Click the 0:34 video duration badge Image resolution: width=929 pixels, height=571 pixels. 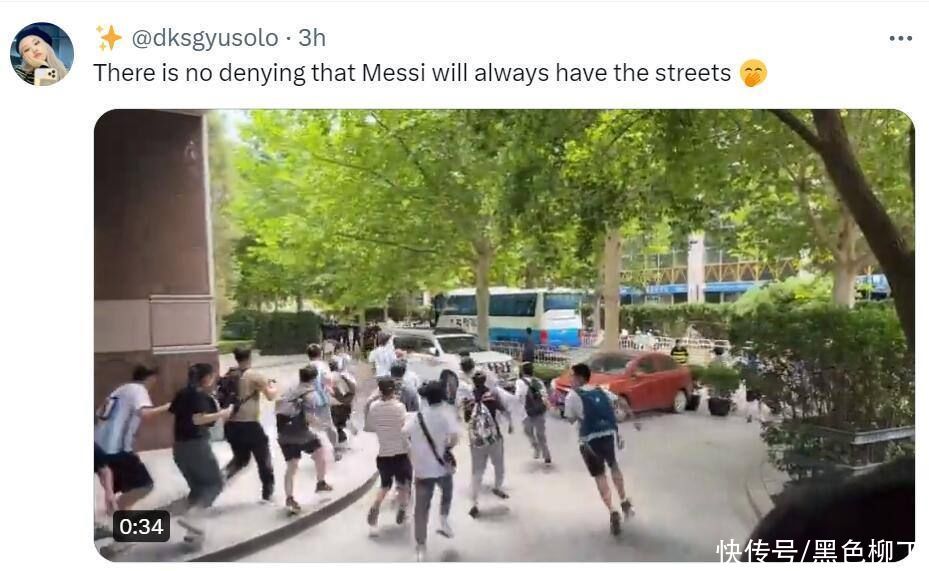[141, 526]
